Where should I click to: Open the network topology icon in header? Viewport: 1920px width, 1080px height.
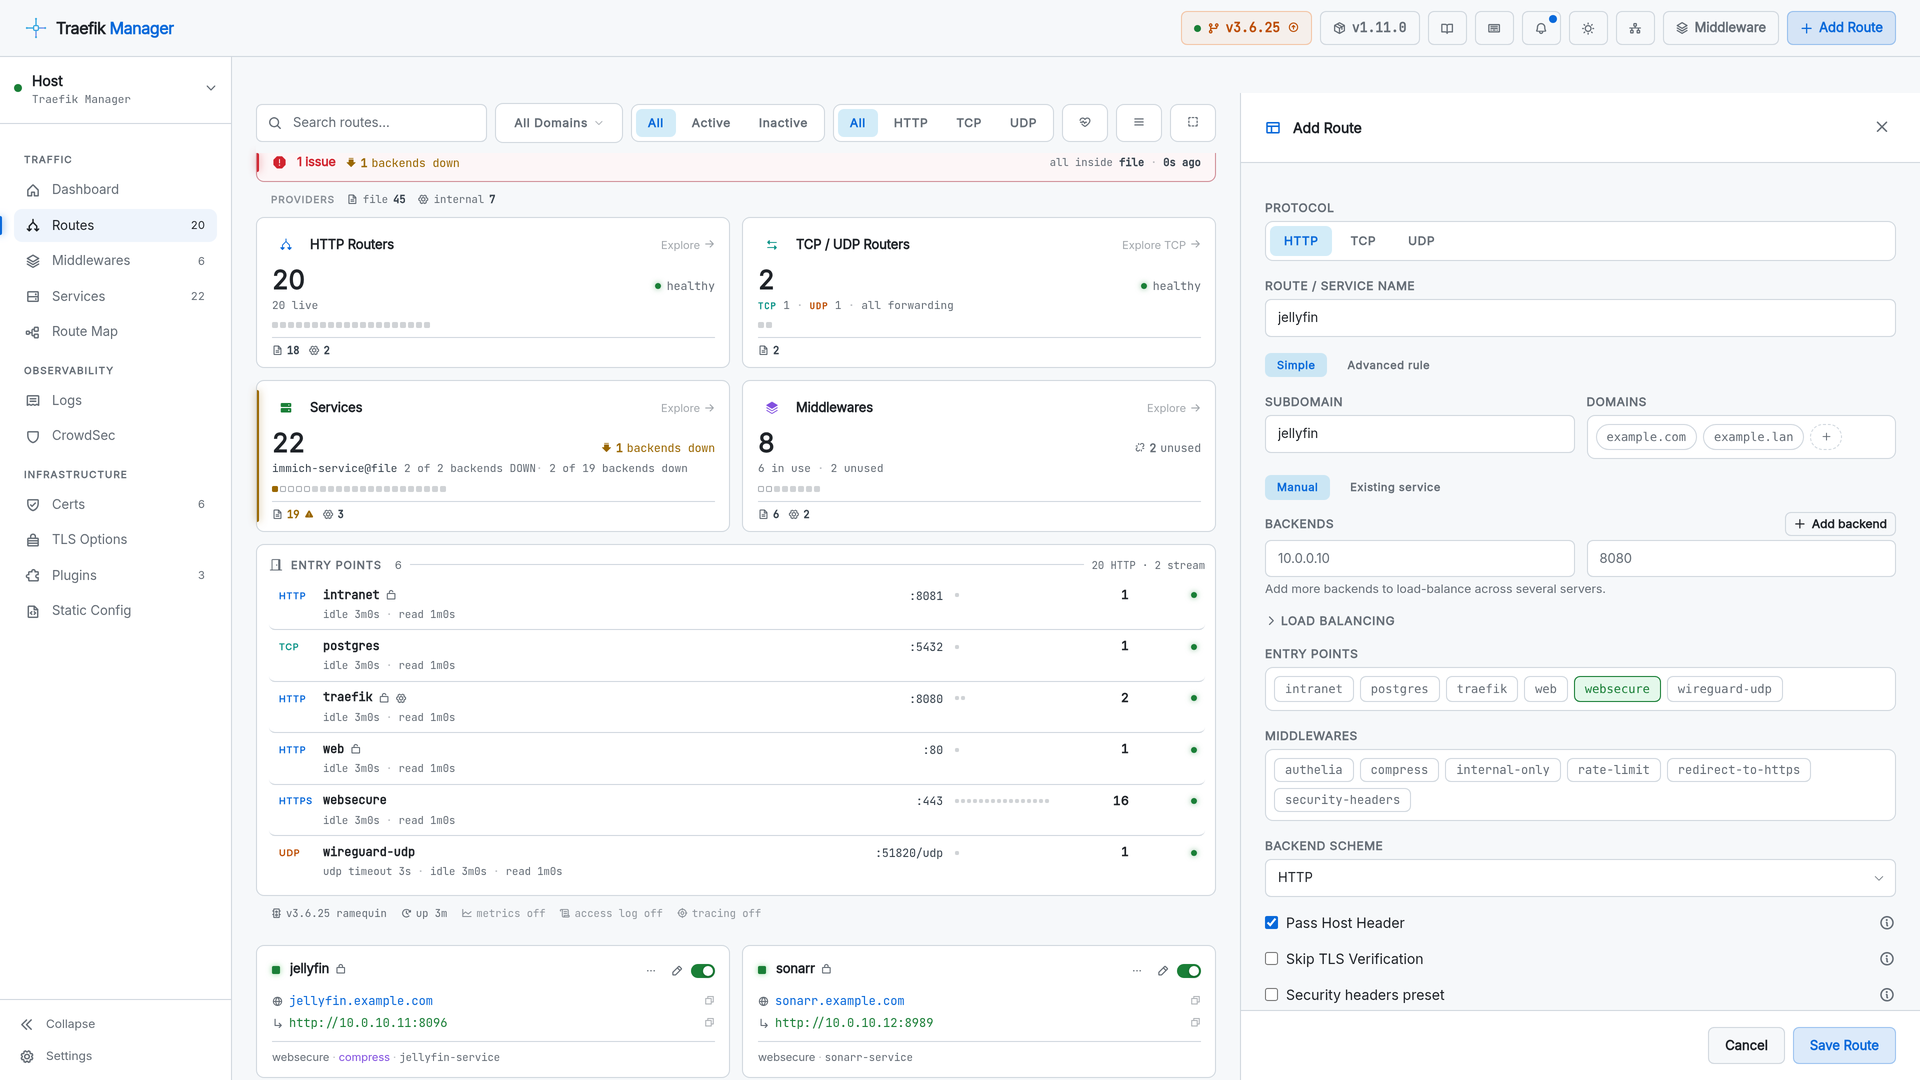click(1635, 28)
